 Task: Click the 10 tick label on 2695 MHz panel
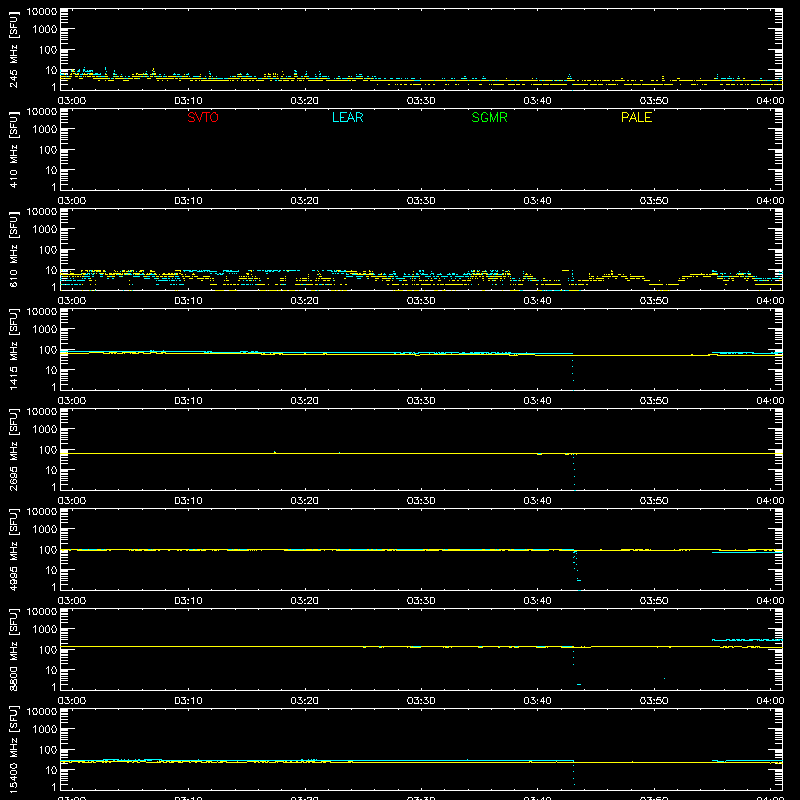click(x=52, y=470)
